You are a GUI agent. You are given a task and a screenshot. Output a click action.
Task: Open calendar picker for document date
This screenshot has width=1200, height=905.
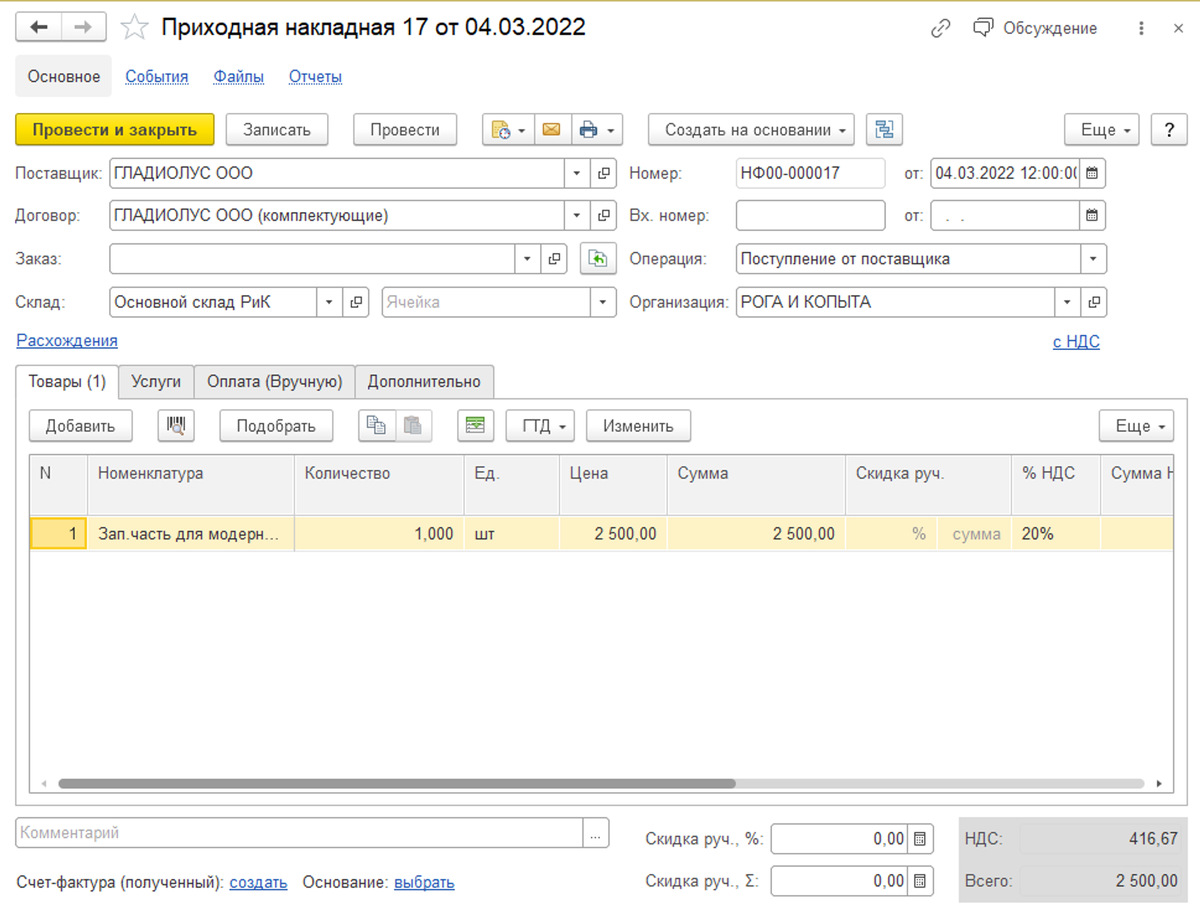[x=1092, y=173]
